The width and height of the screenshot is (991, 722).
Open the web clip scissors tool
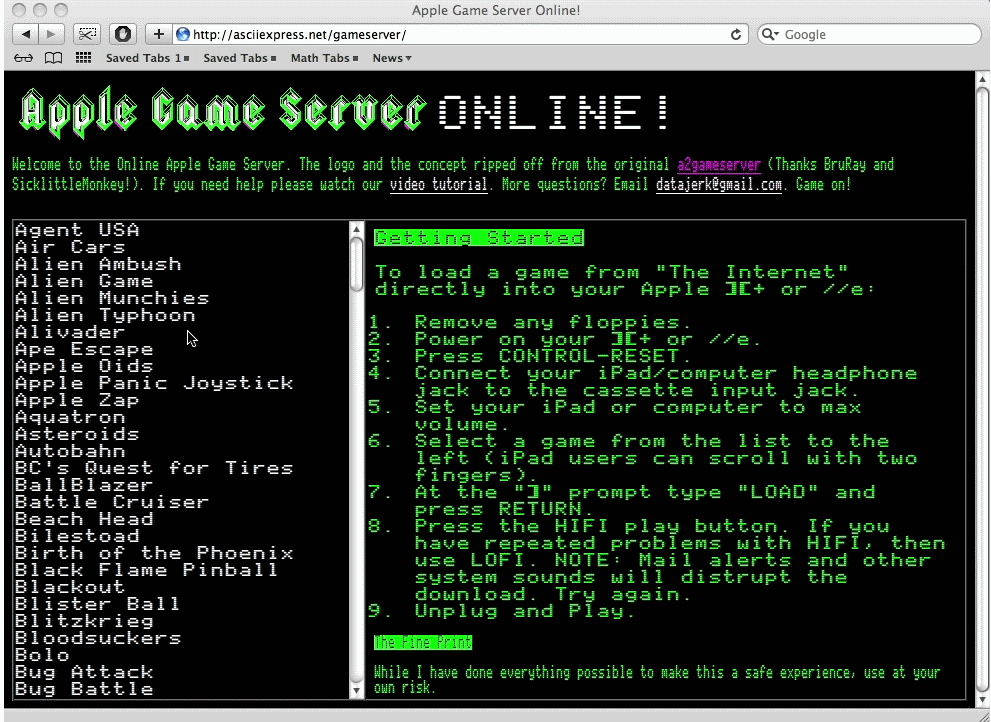pyautogui.click(x=87, y=34)
